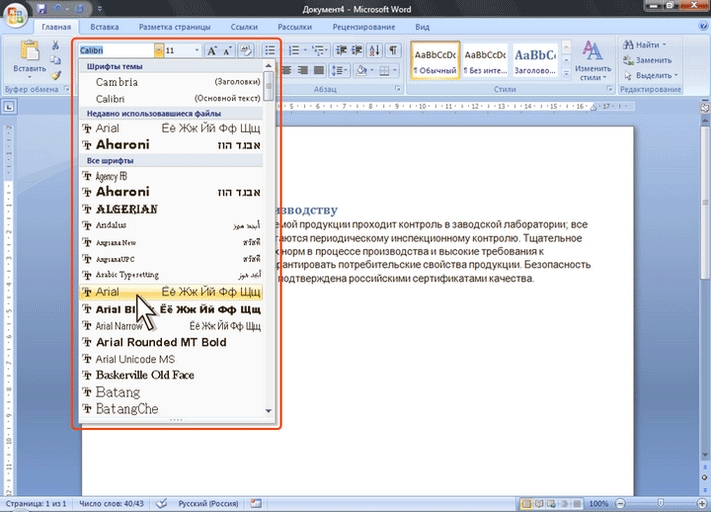Click the Sort A-Z icon
The height and width of the screenshot is (512, 711).
pos(375,50)
